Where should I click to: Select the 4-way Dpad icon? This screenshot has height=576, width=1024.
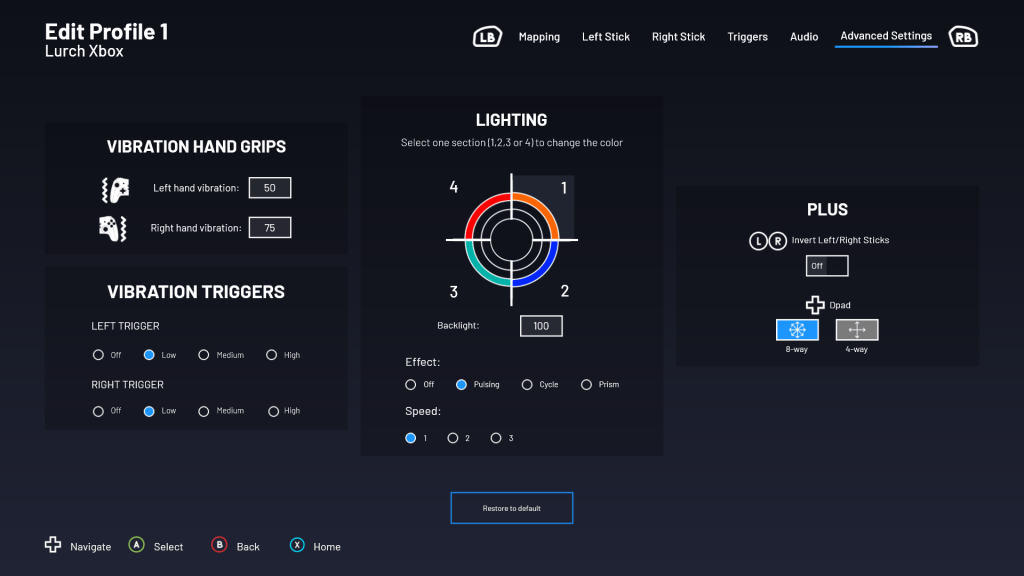pyautogui.click(x=856, y=330)
